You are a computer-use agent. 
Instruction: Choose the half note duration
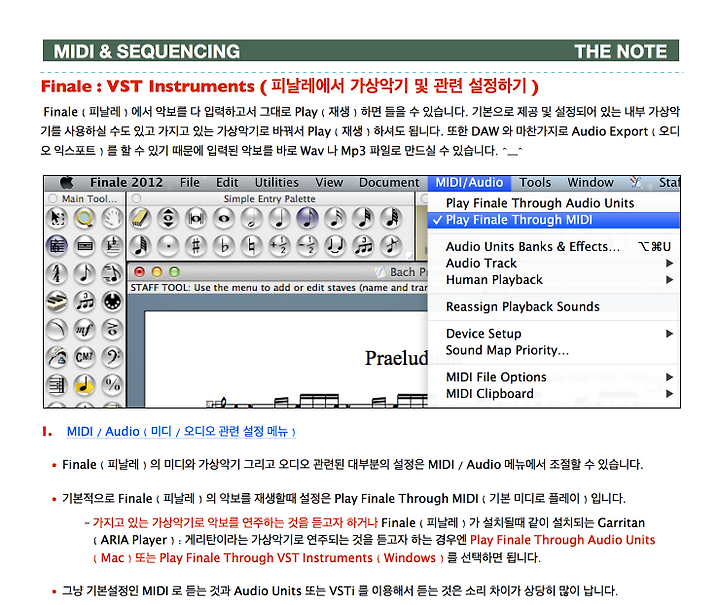[x=252, y=218]
